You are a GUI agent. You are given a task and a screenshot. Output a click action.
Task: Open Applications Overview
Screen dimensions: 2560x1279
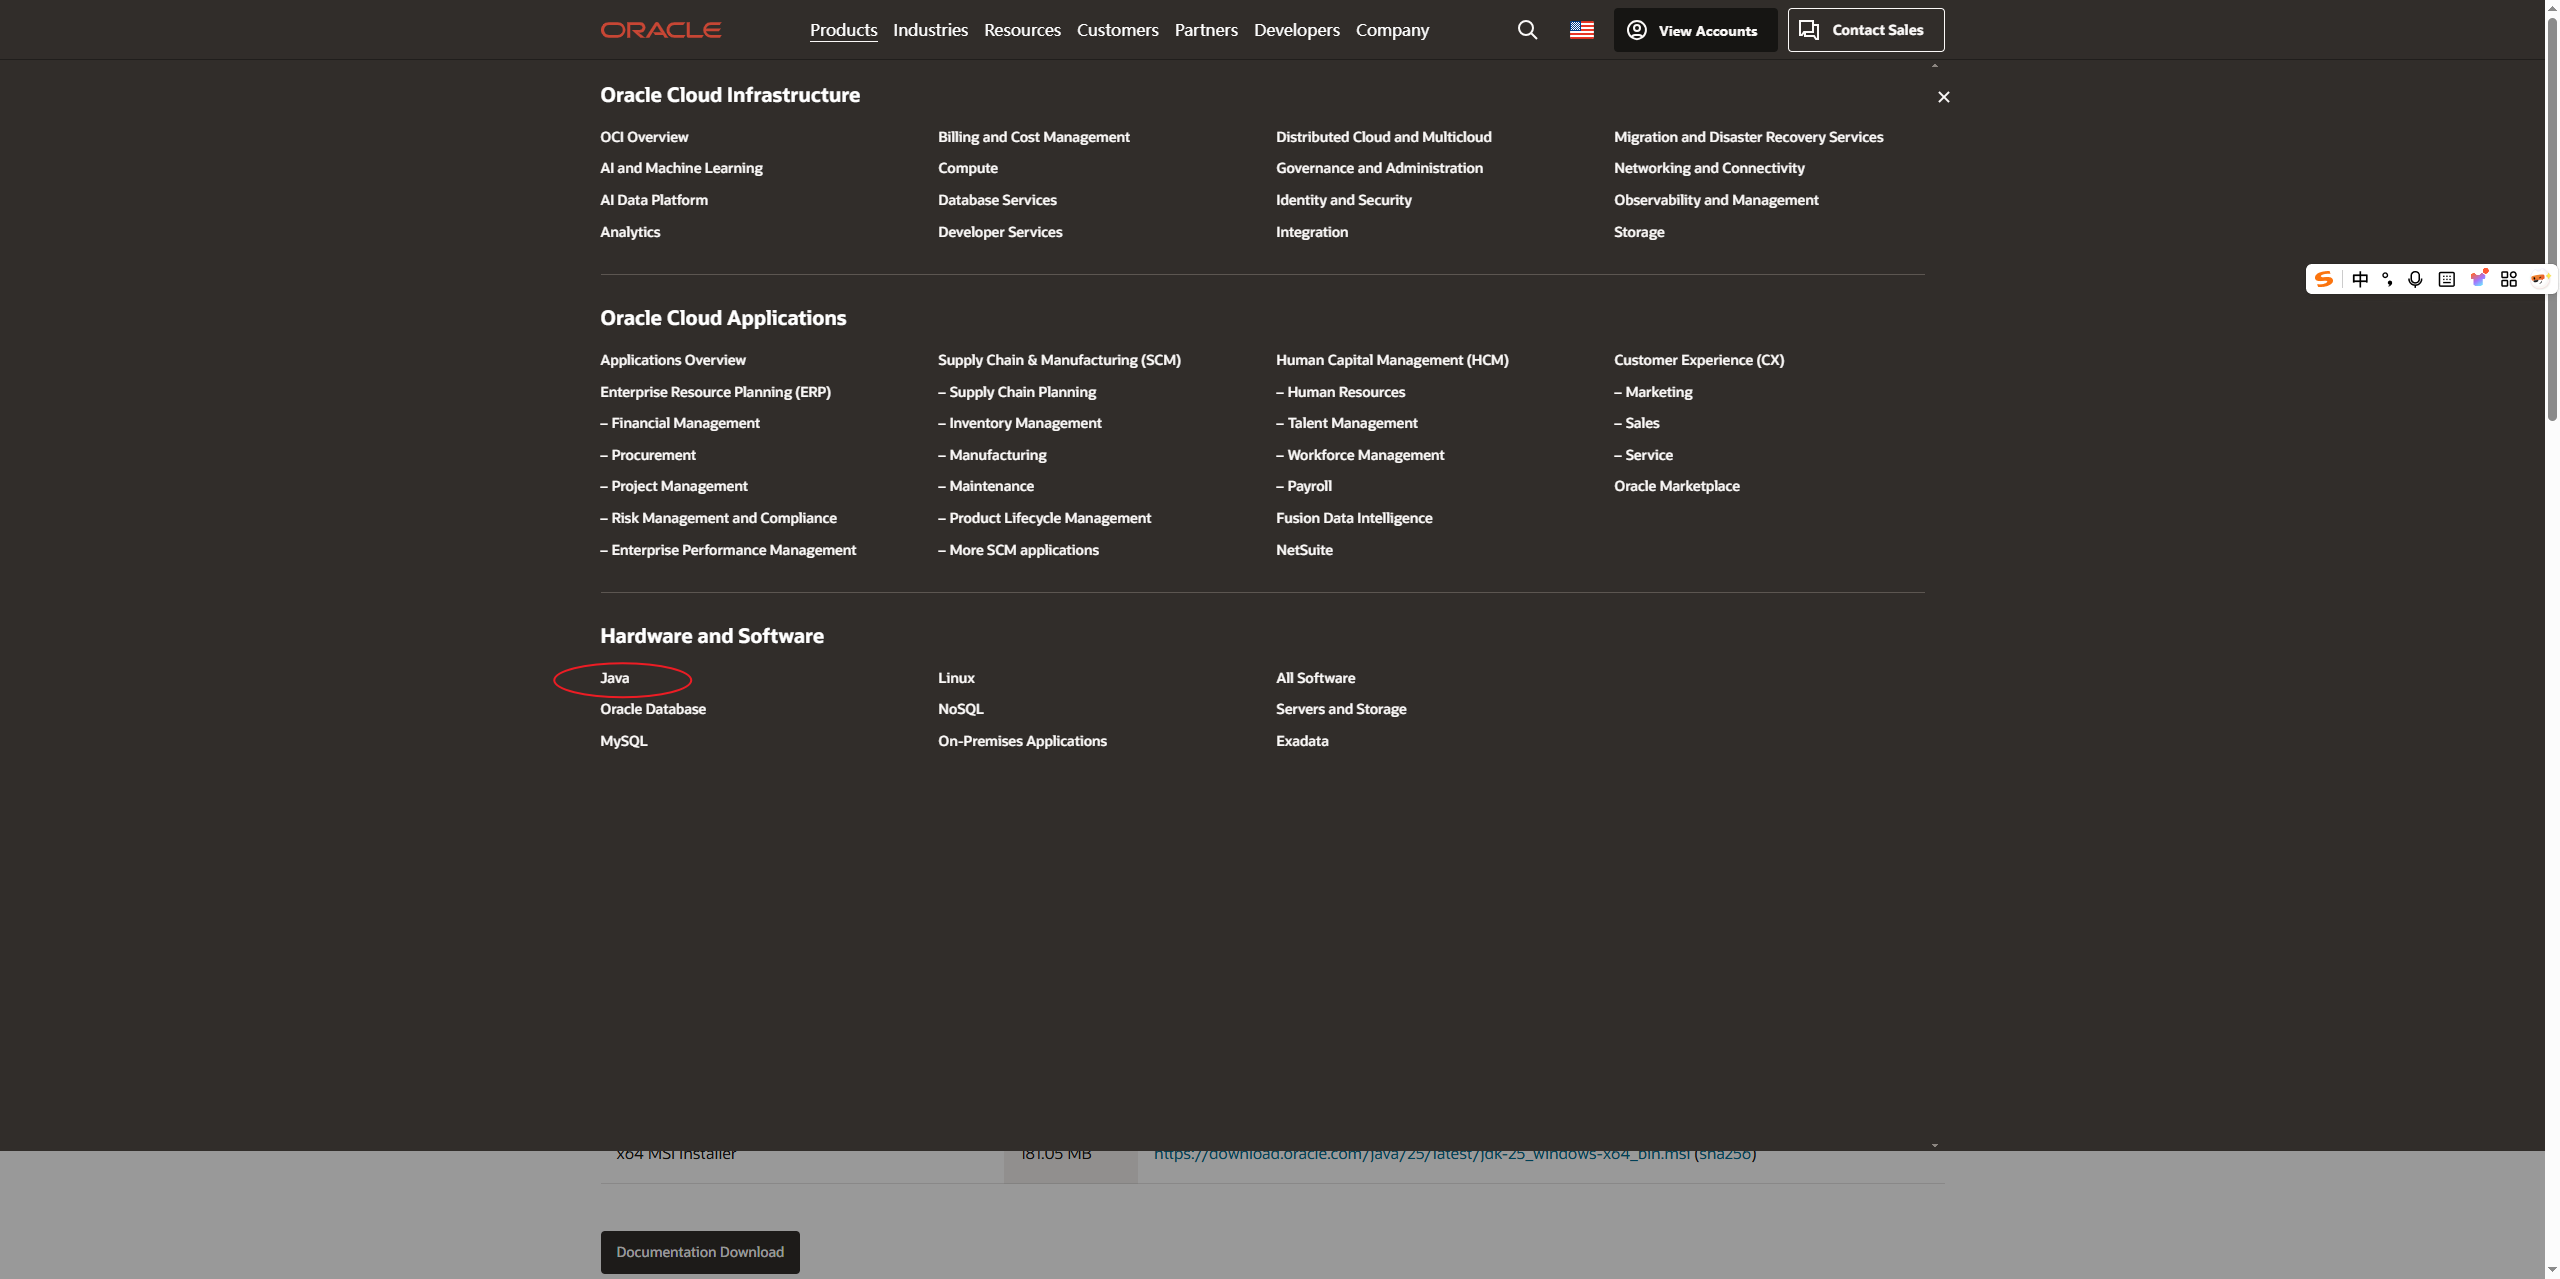673,360
